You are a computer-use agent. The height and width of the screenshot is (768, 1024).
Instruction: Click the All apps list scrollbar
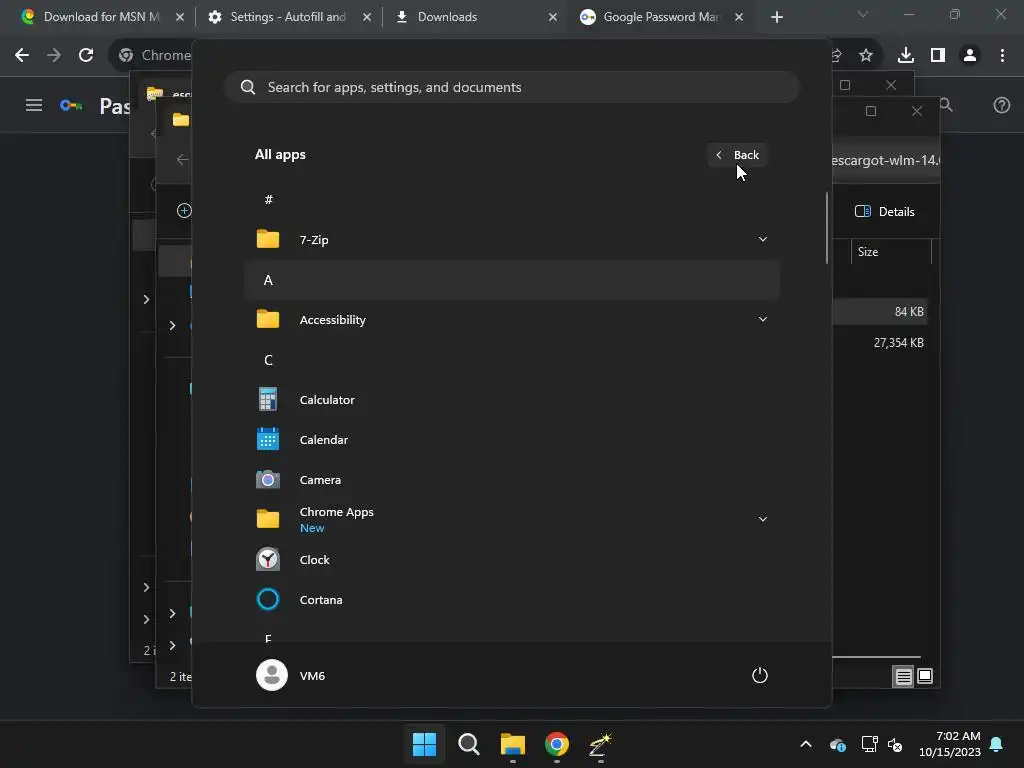pyautogui.click(x=827, y=228)
